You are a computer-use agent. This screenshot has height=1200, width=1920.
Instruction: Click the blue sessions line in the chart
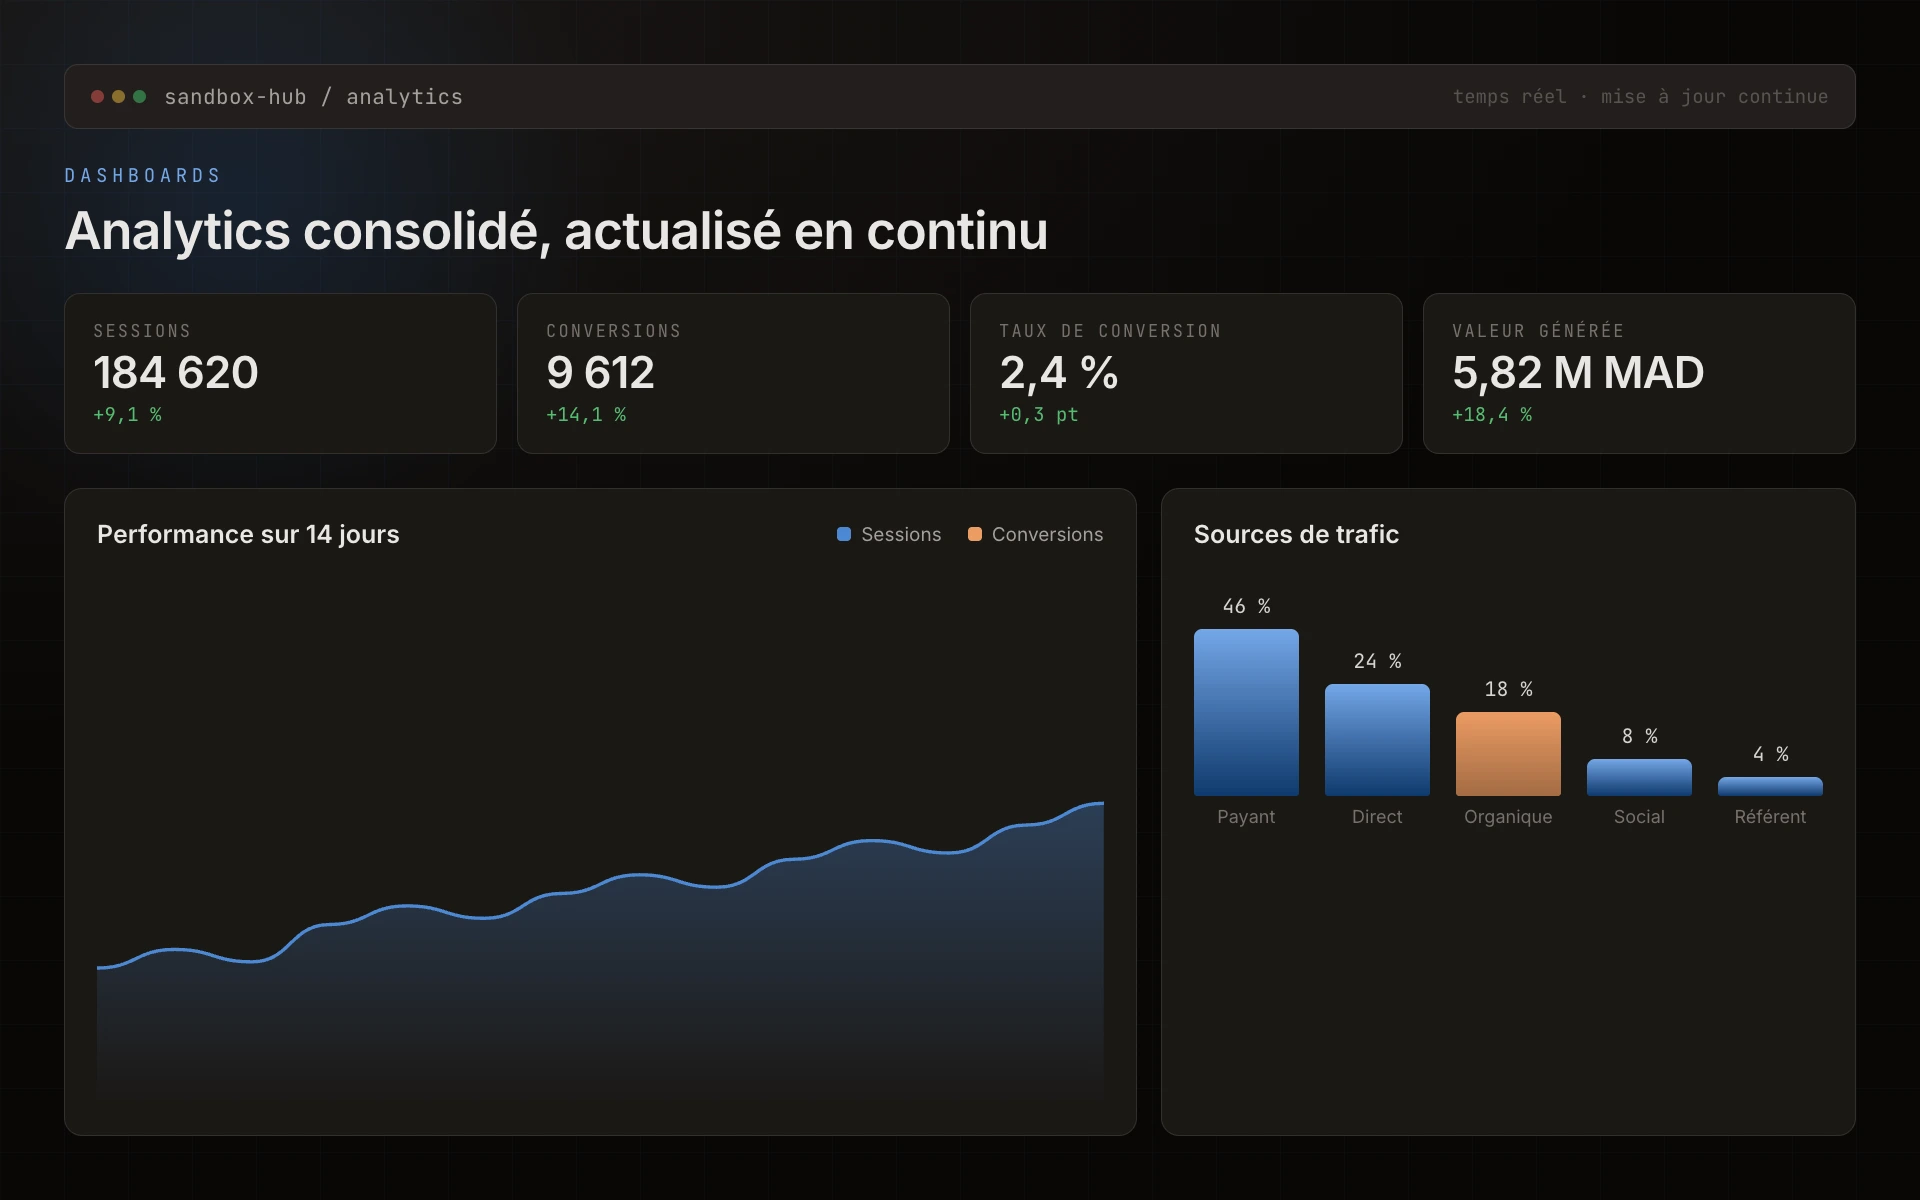tap(640, 876)
